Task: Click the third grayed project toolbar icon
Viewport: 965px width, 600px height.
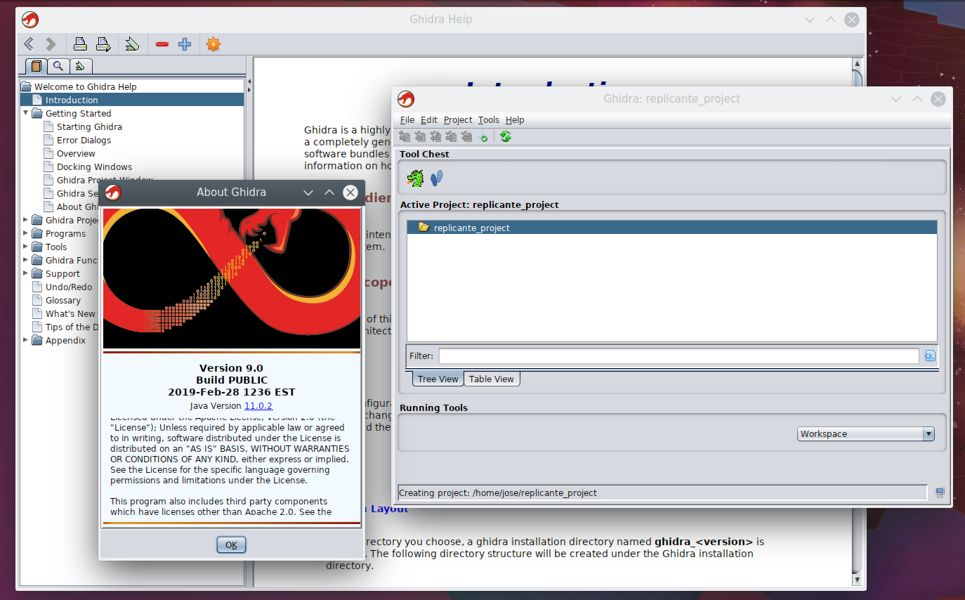Action: (x=435, y=137)
